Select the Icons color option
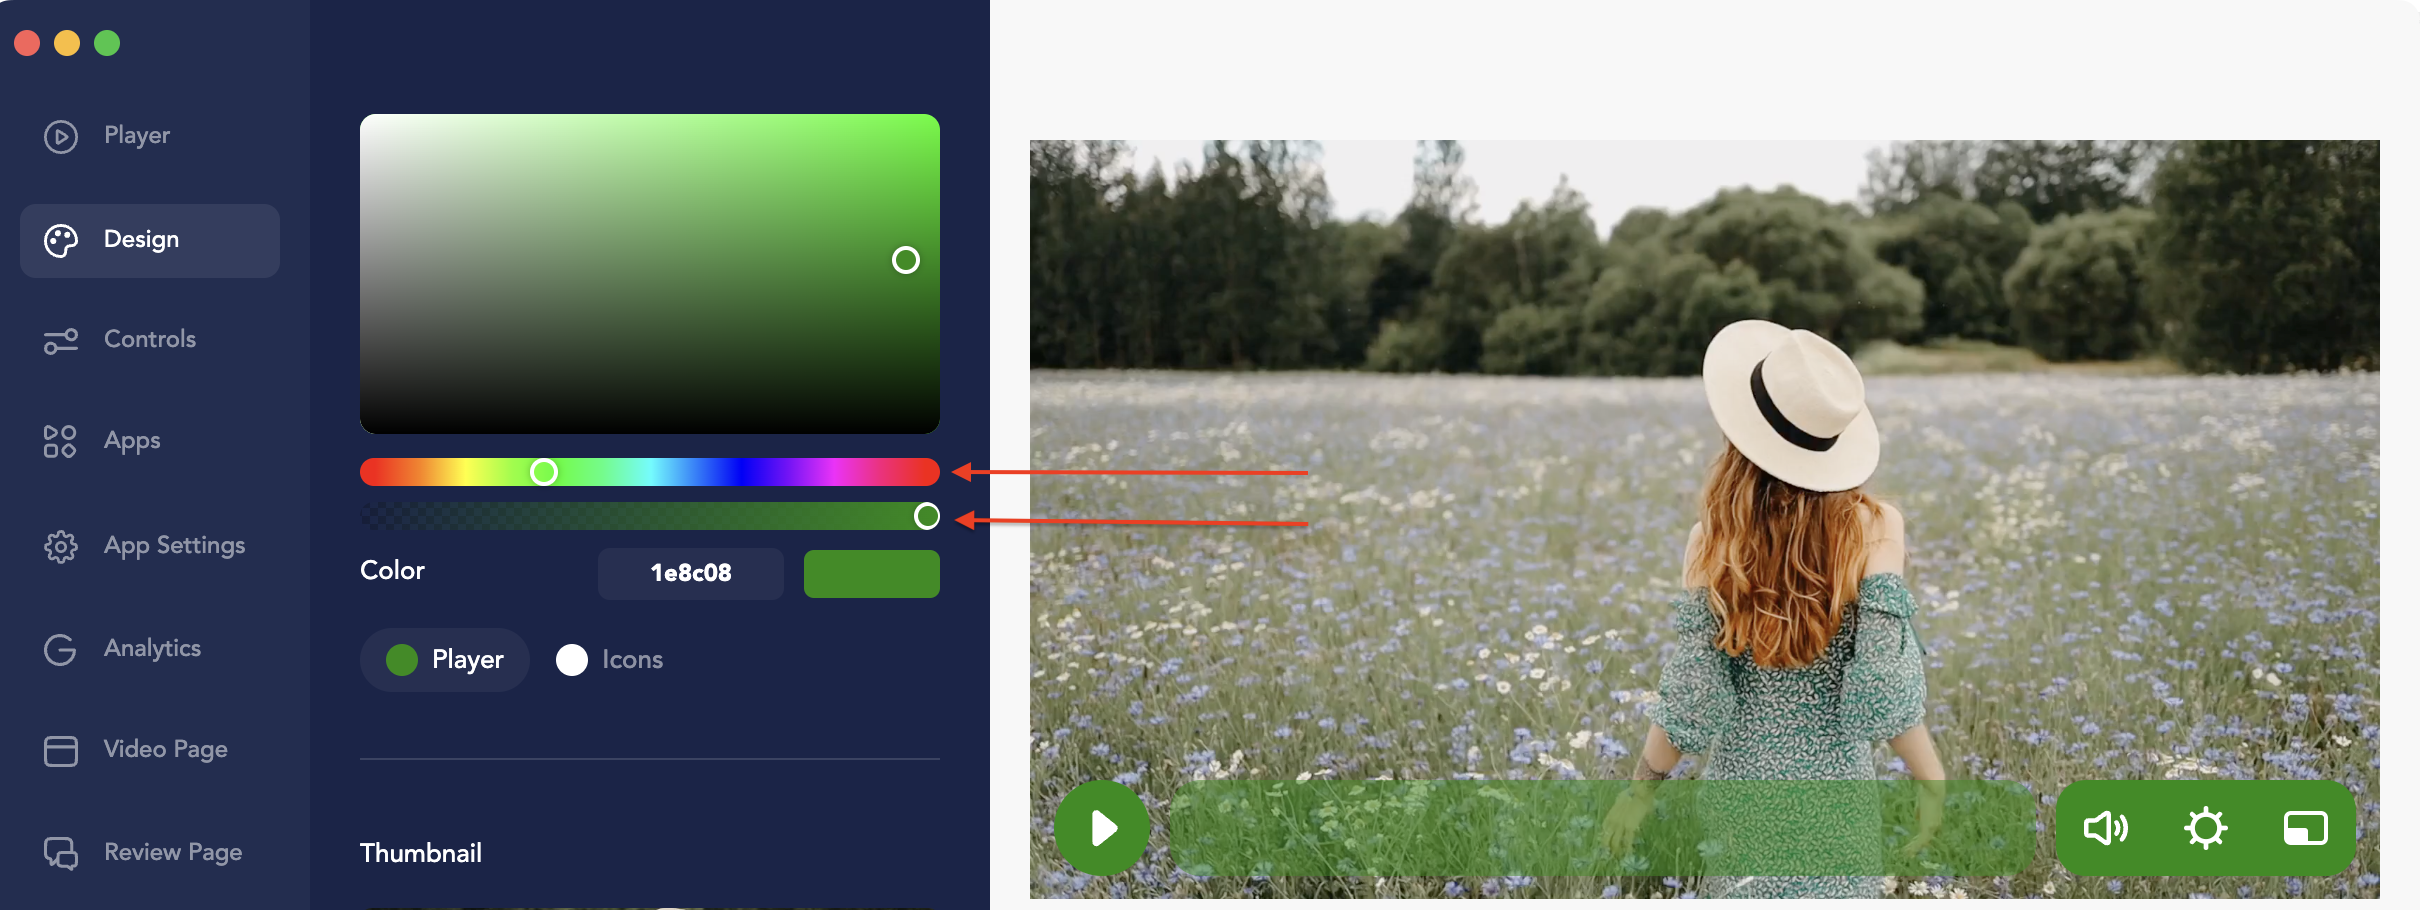2420x910 pixels. [610, 660]
